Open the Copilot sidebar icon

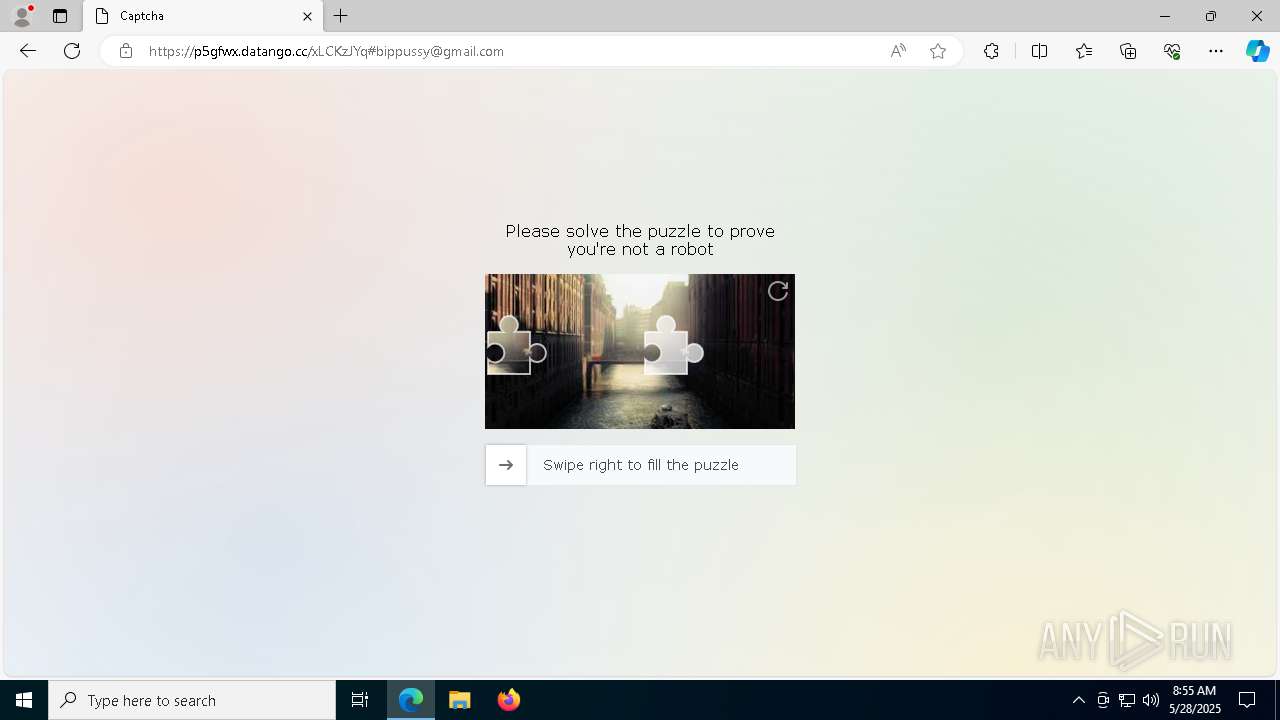(1257, 51)
